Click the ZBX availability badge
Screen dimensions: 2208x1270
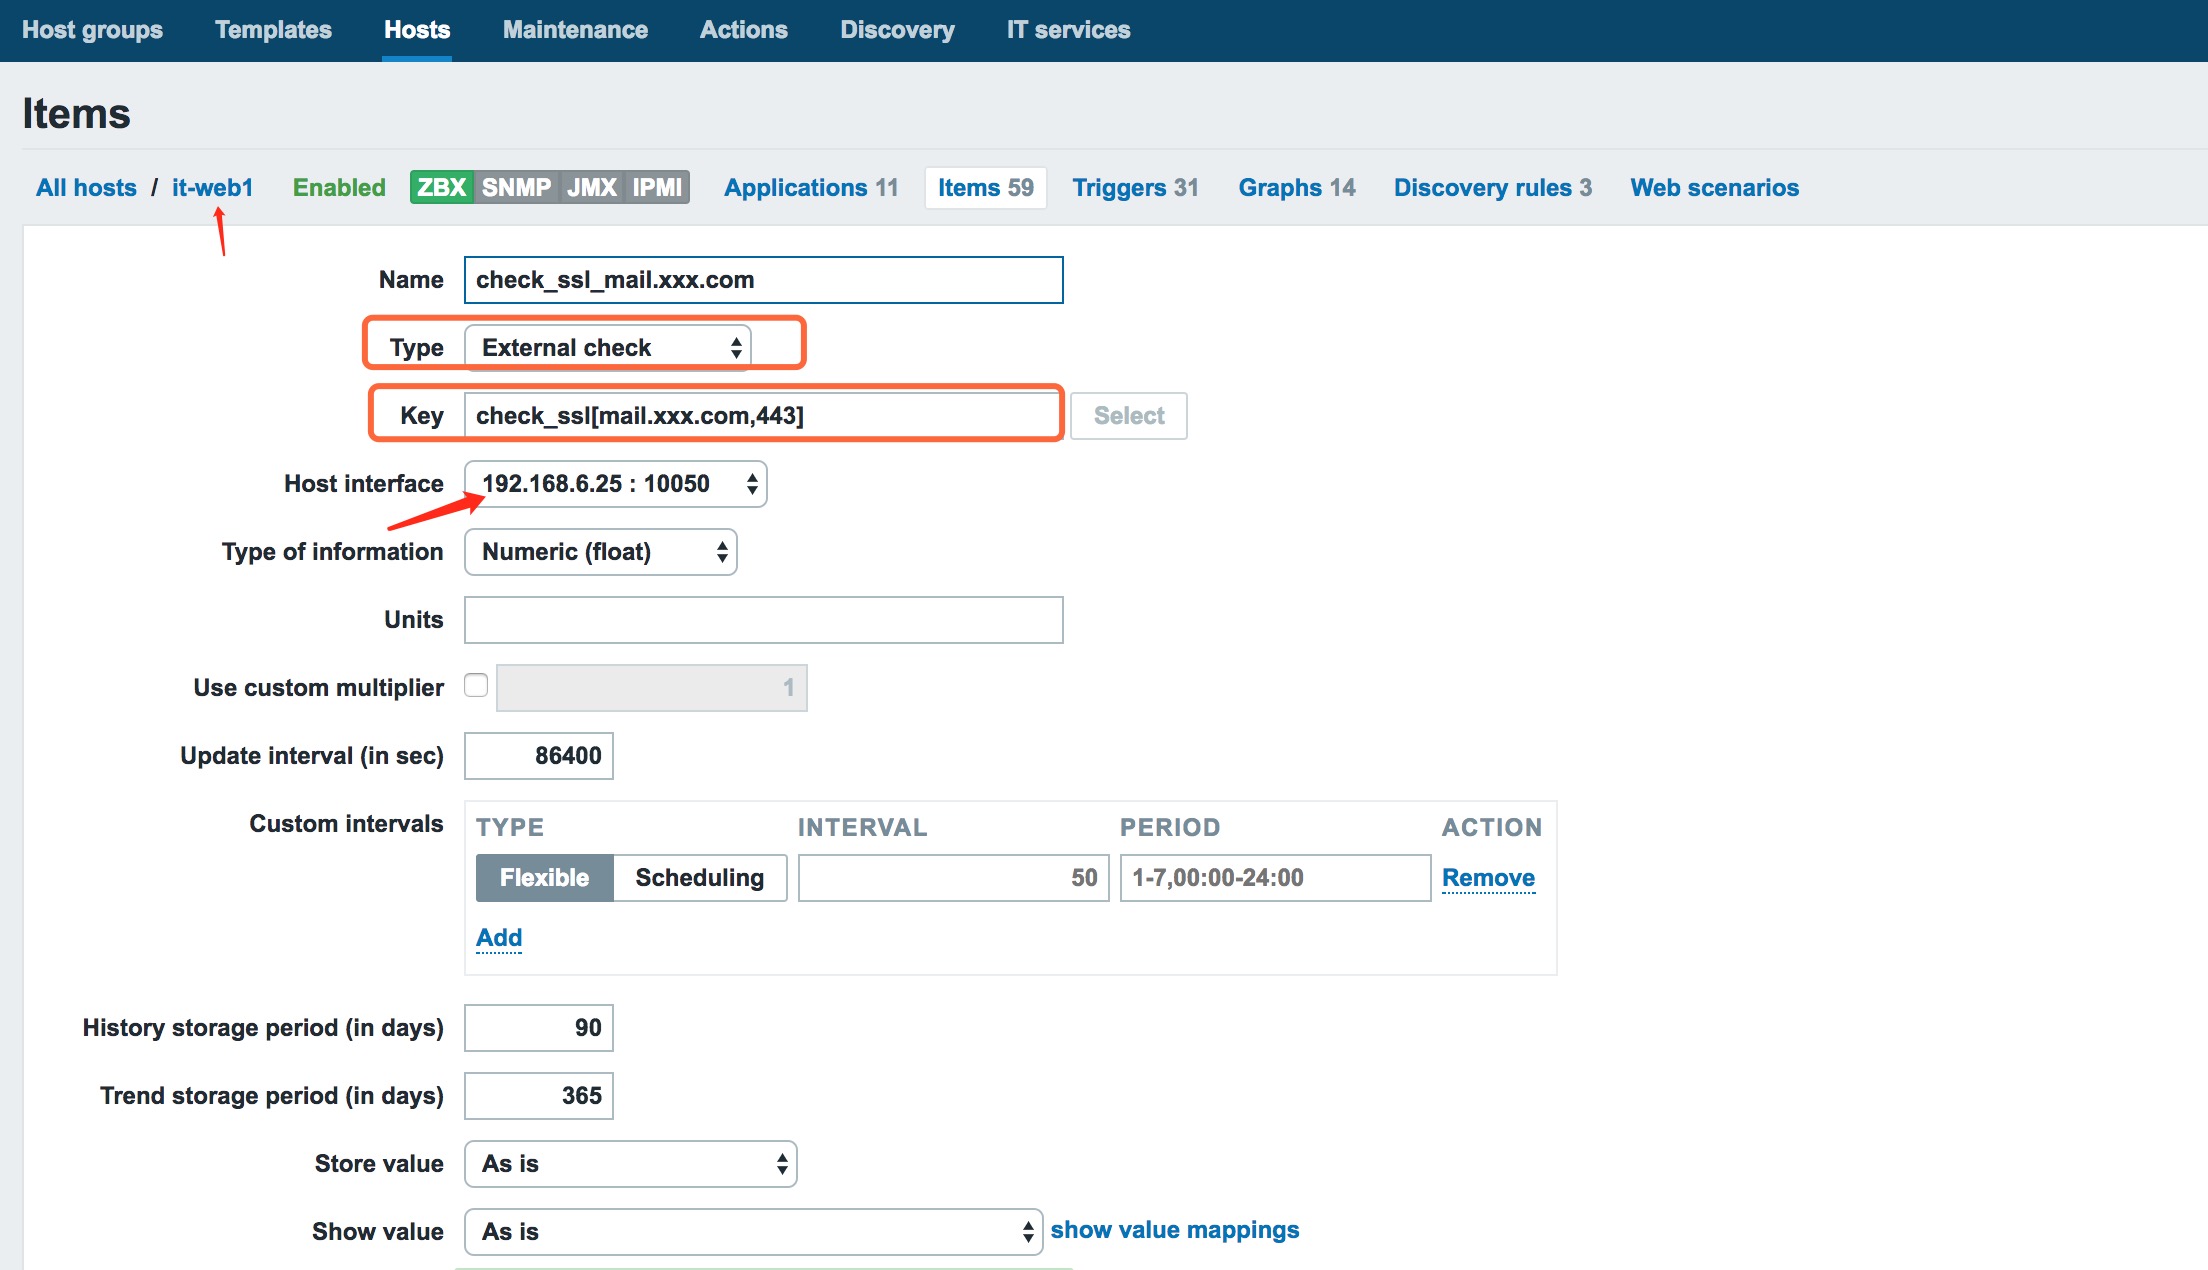(x=442, y=187)
